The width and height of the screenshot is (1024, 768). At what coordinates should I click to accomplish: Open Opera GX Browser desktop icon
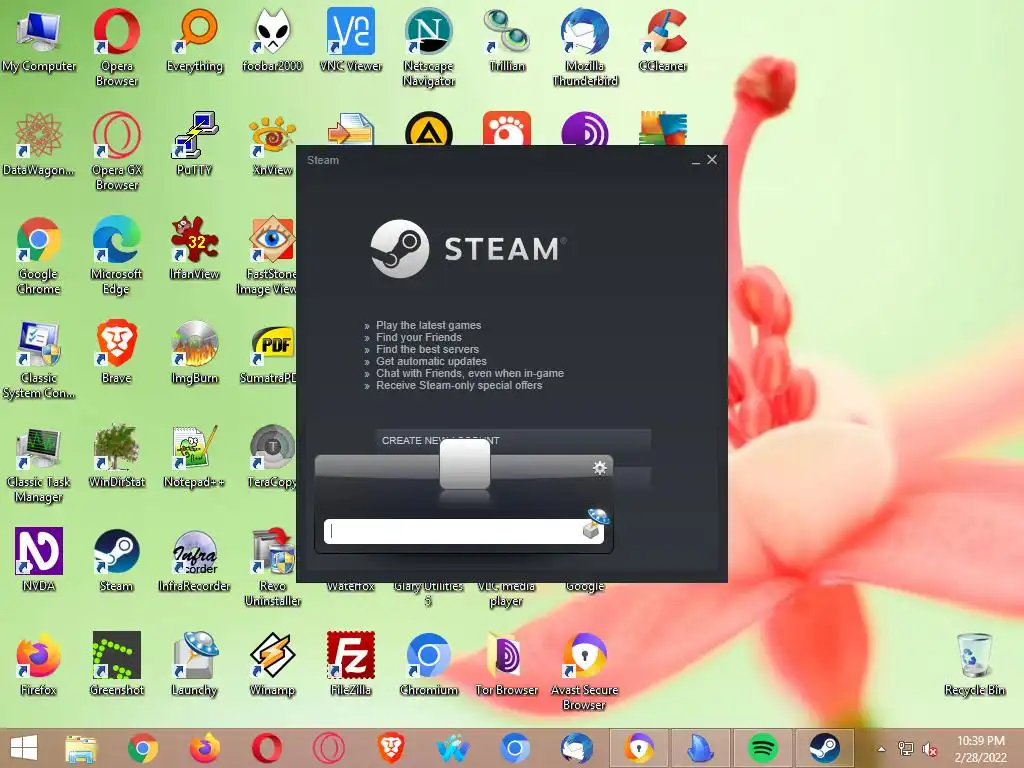(116, 151)
